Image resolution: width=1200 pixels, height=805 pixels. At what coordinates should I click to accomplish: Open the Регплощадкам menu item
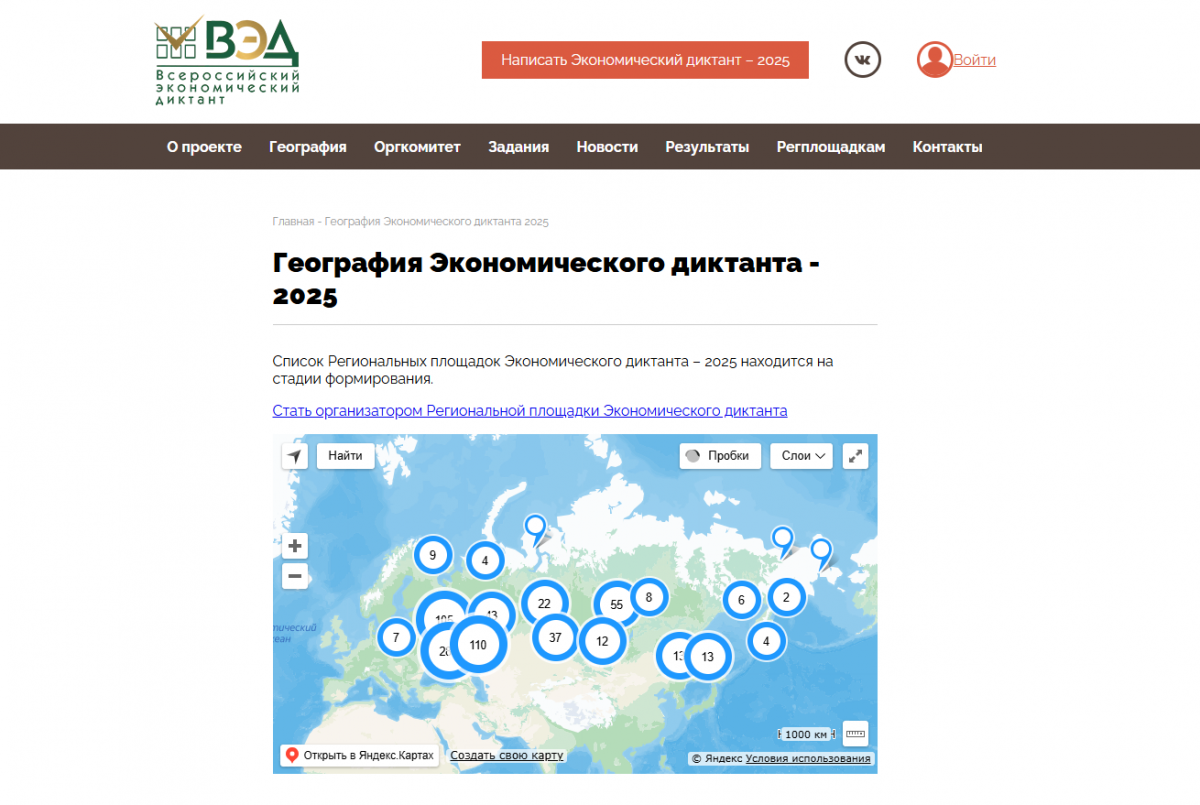pos(830,147)
